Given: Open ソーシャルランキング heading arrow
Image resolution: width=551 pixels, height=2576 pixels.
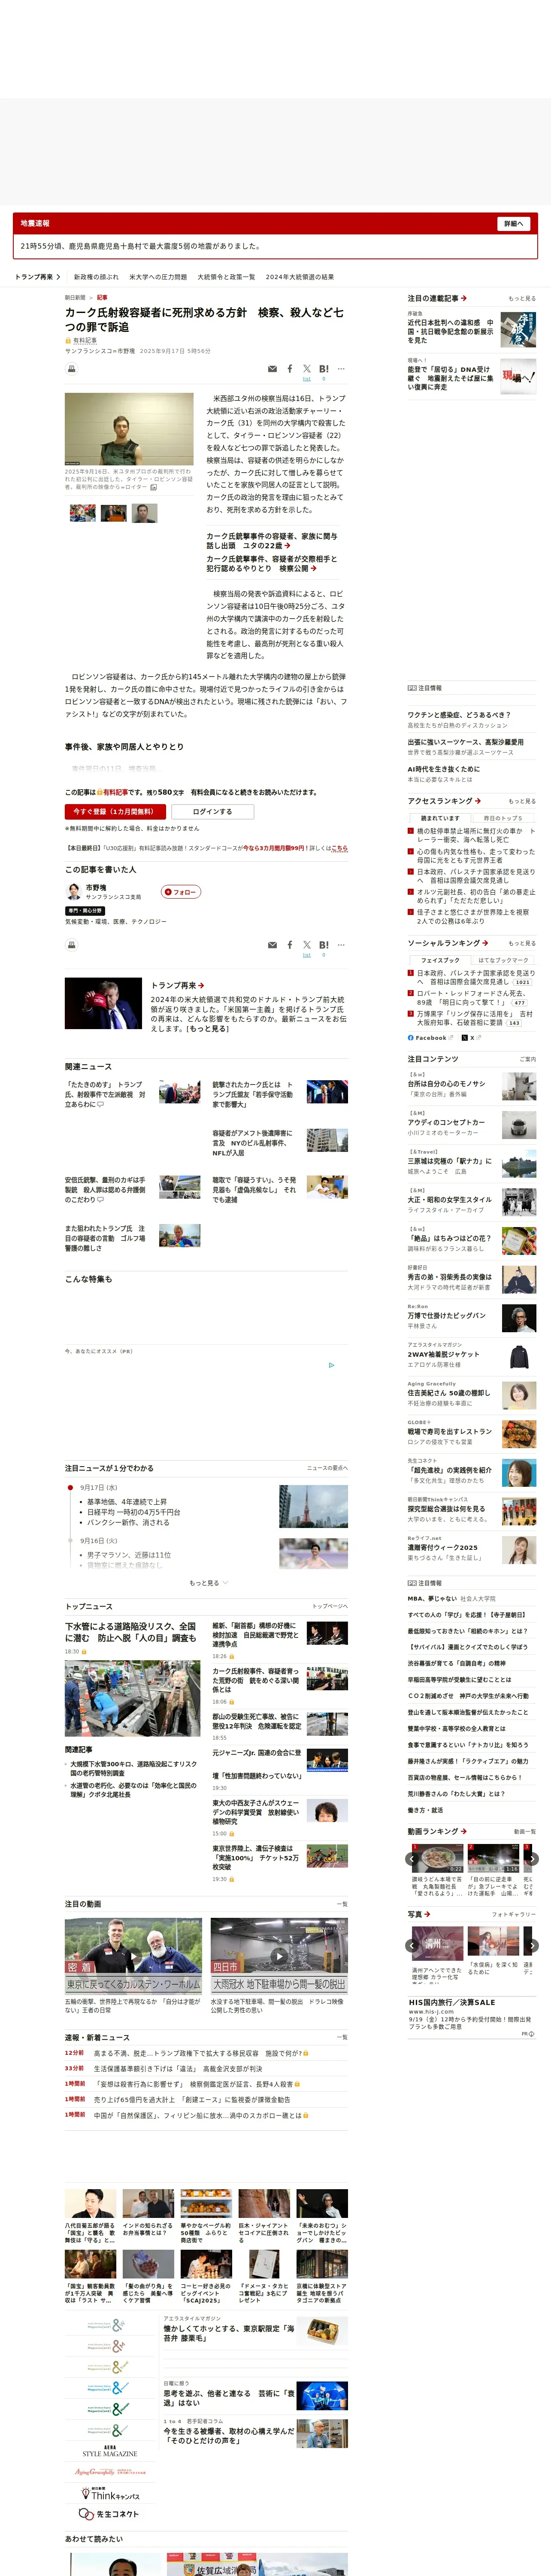Looking at the screenshot, I should [x=448, y=943].
